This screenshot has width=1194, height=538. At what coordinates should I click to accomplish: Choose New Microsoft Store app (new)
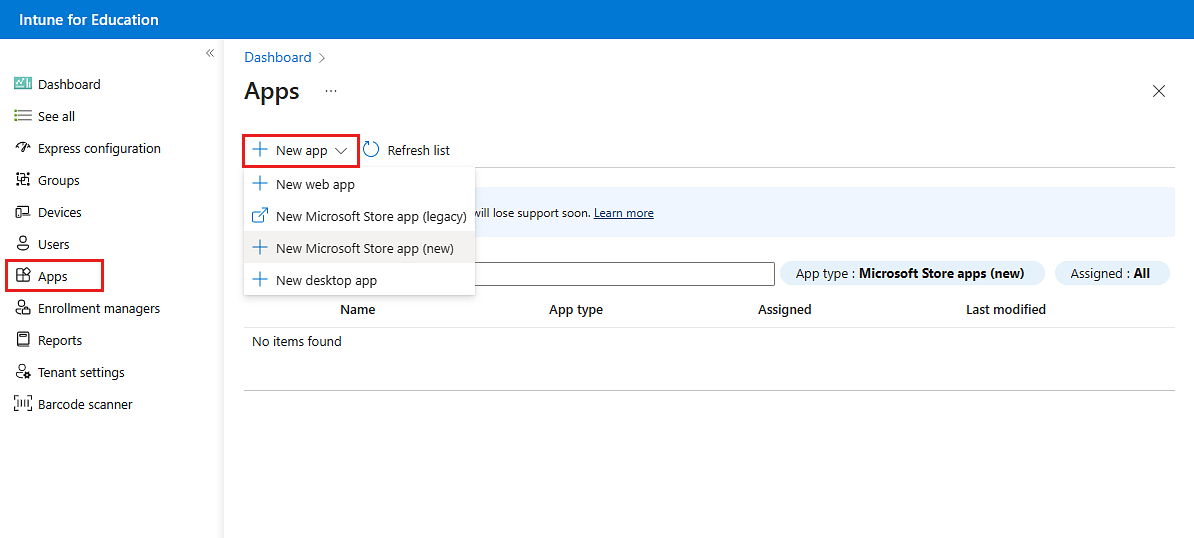coord(359,248)
